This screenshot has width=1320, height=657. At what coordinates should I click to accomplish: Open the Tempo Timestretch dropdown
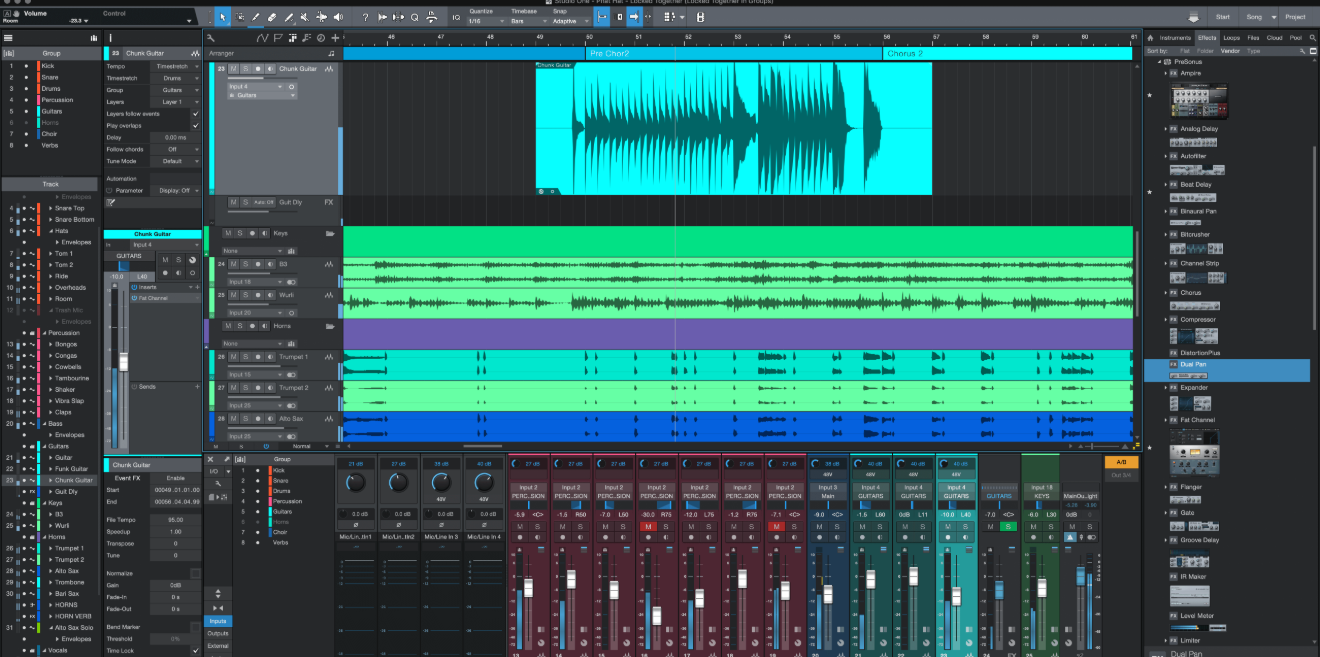pos(176,66)
